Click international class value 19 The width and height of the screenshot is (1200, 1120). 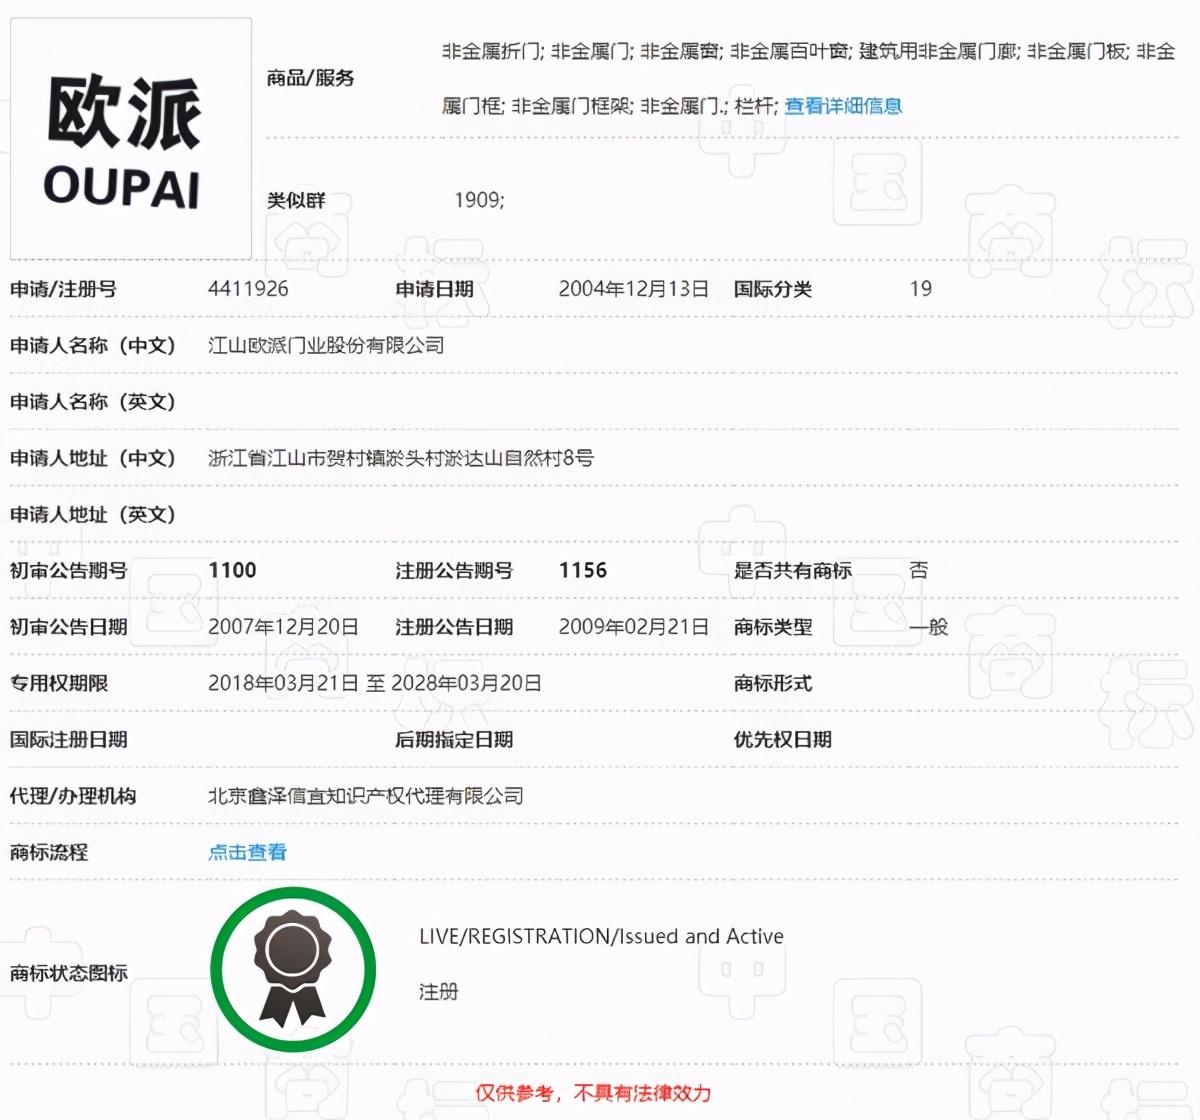point(921,289)
